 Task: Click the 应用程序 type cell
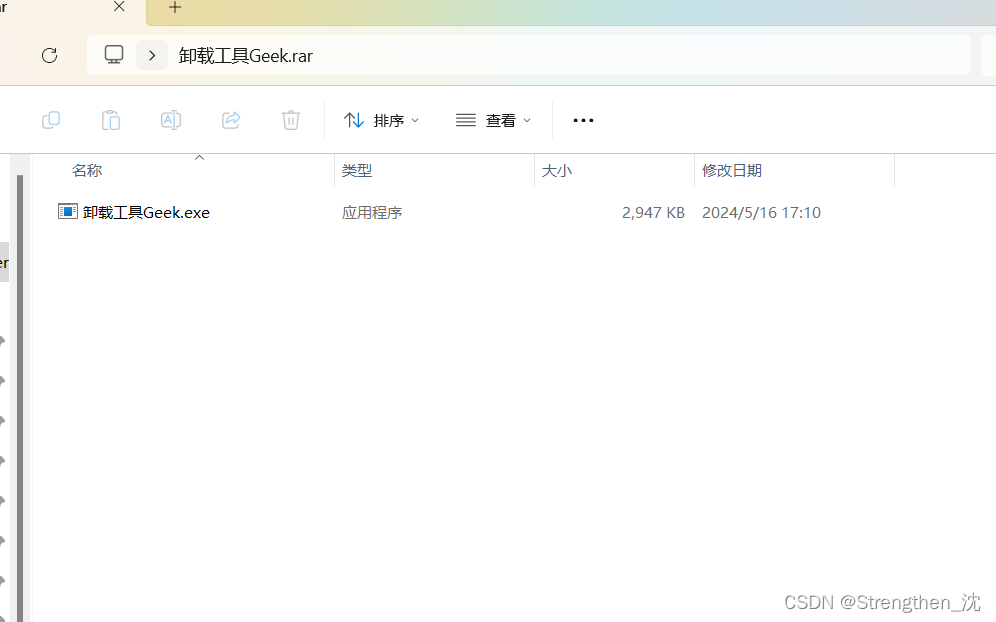pyautogui.click(x=372, y=212)
